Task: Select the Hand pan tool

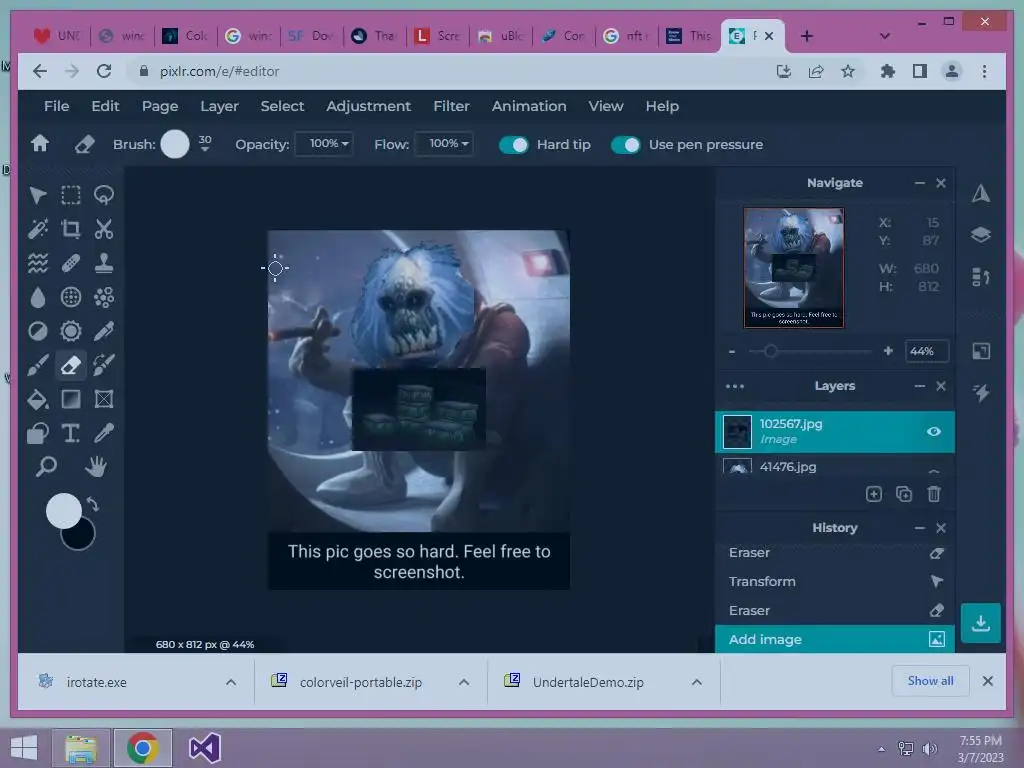Action: pos(96,467)
